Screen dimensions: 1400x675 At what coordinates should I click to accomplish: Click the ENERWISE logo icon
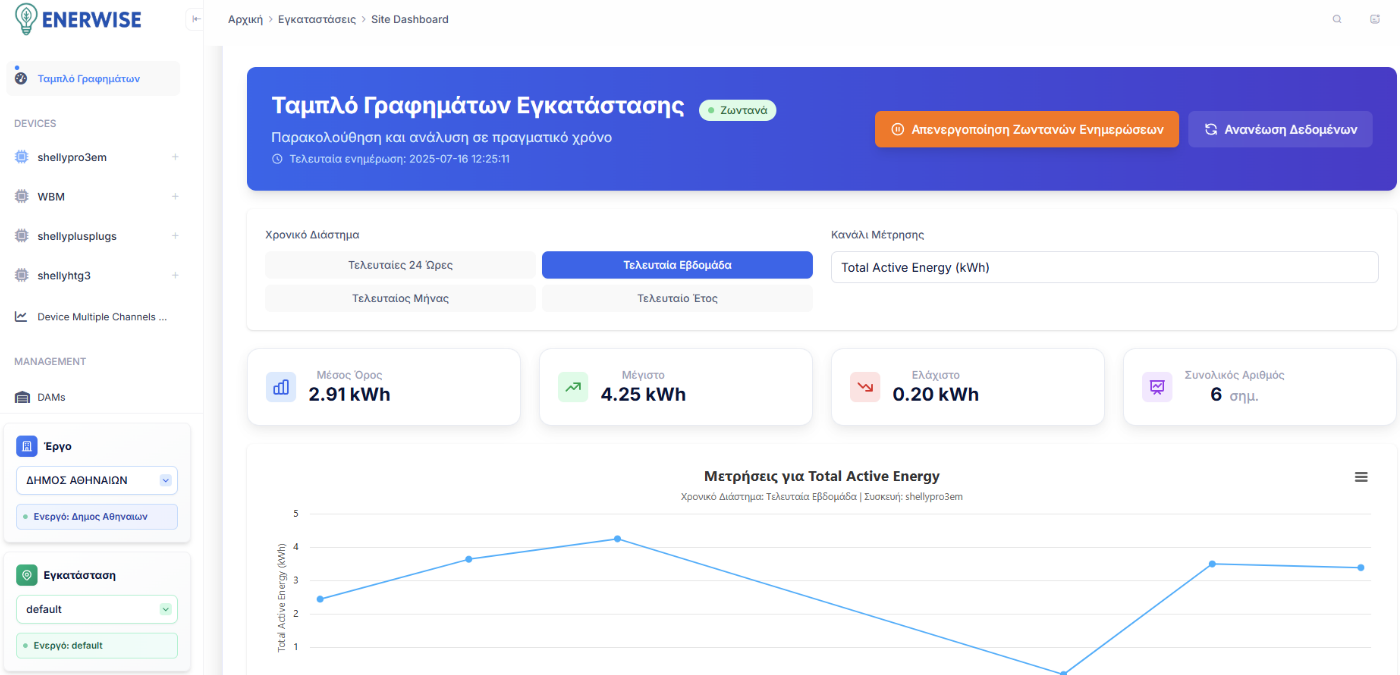click(27, 18)
